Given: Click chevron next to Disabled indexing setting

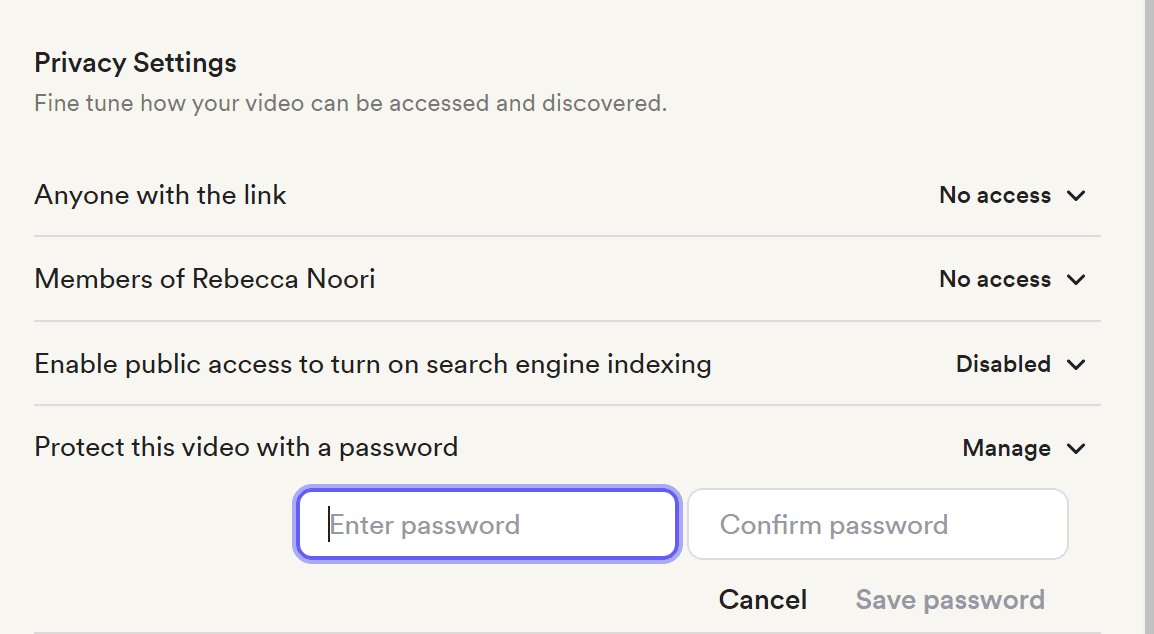Looking at the screenshot, I should (x=1076, y=365).
